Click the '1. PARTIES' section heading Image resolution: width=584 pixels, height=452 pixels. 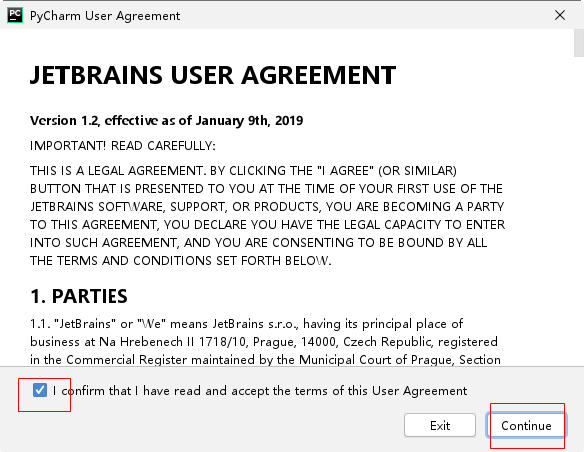pos(79,296)
